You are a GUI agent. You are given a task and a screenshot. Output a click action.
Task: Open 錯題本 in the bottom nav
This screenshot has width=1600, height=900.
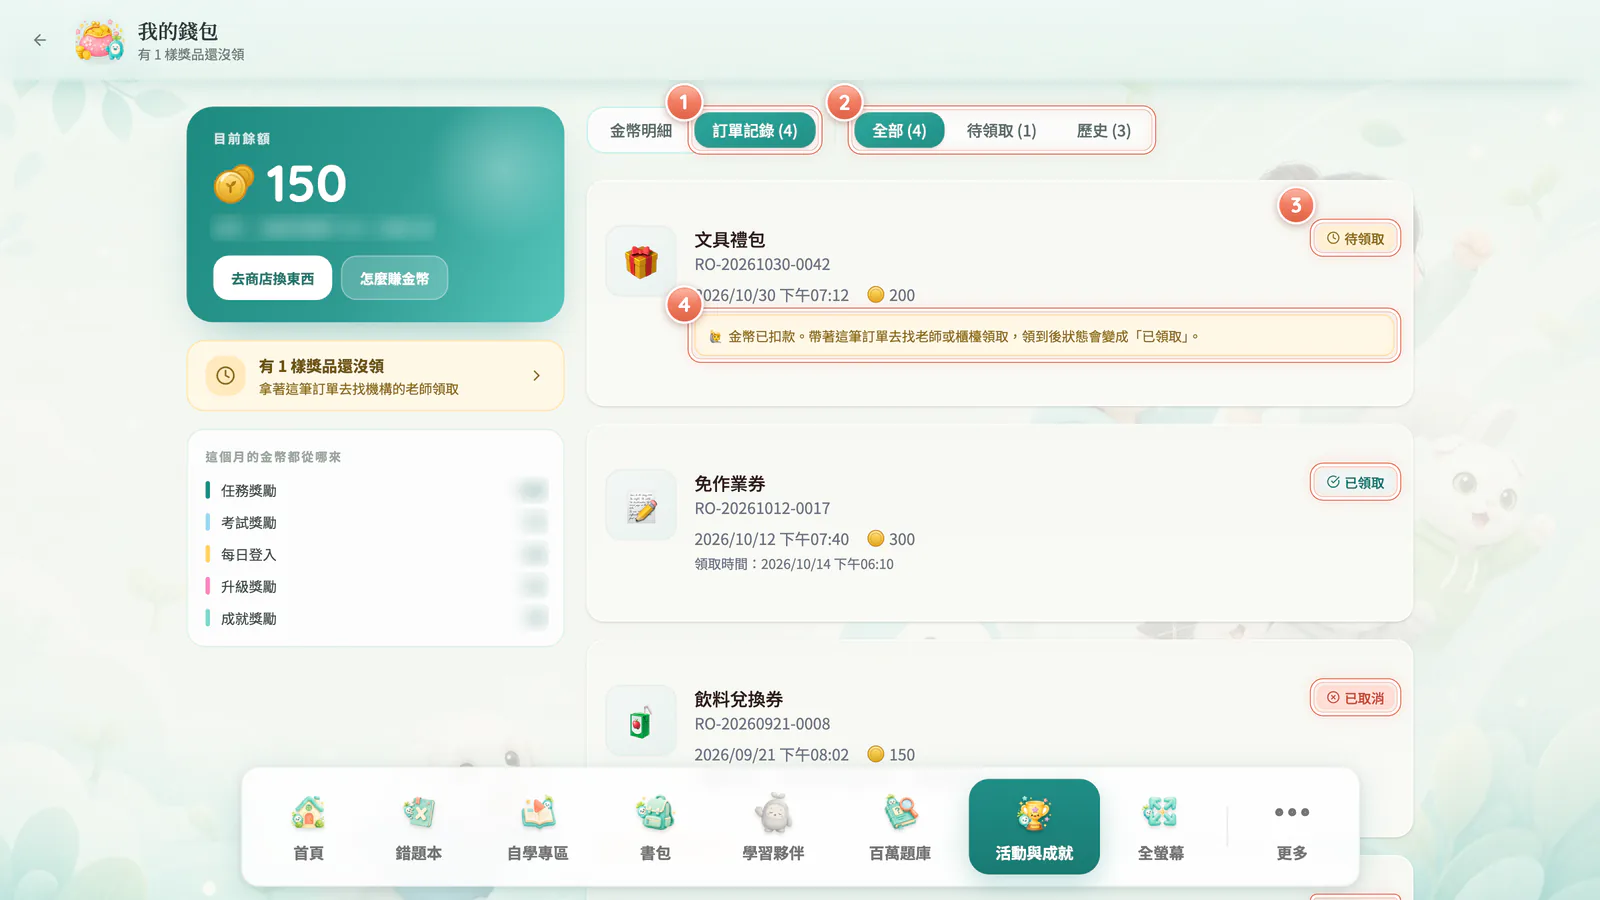tap(418, 827)
